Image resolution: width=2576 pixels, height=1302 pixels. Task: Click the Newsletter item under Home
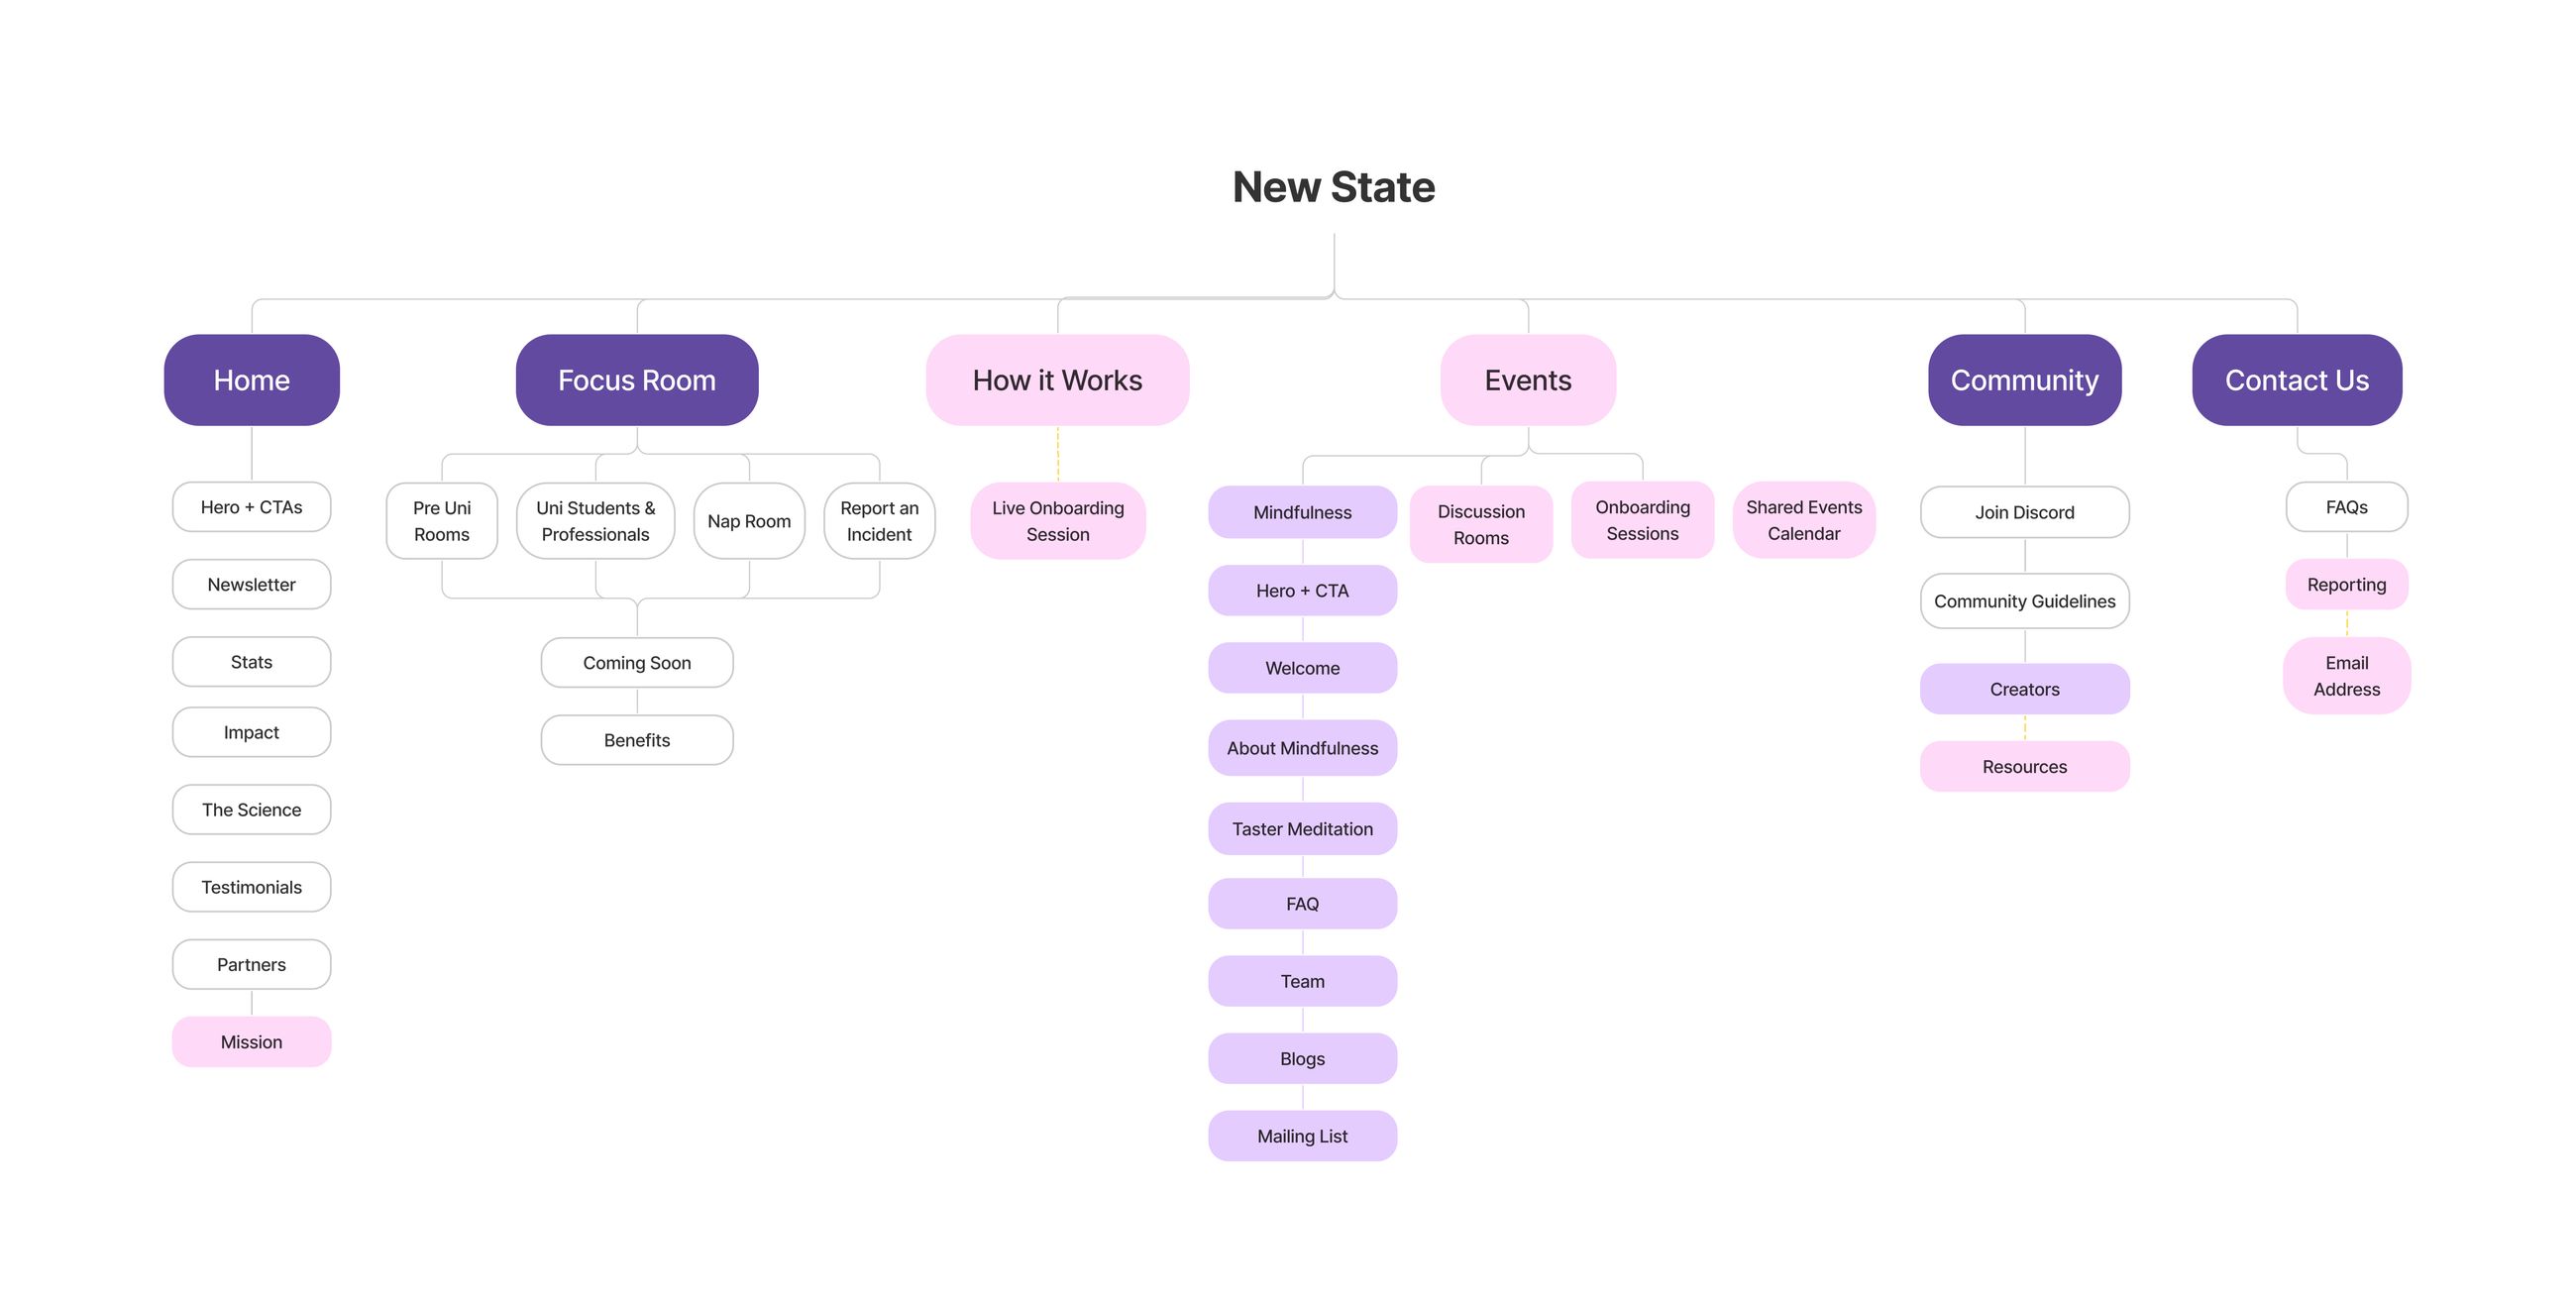(251, 584)
